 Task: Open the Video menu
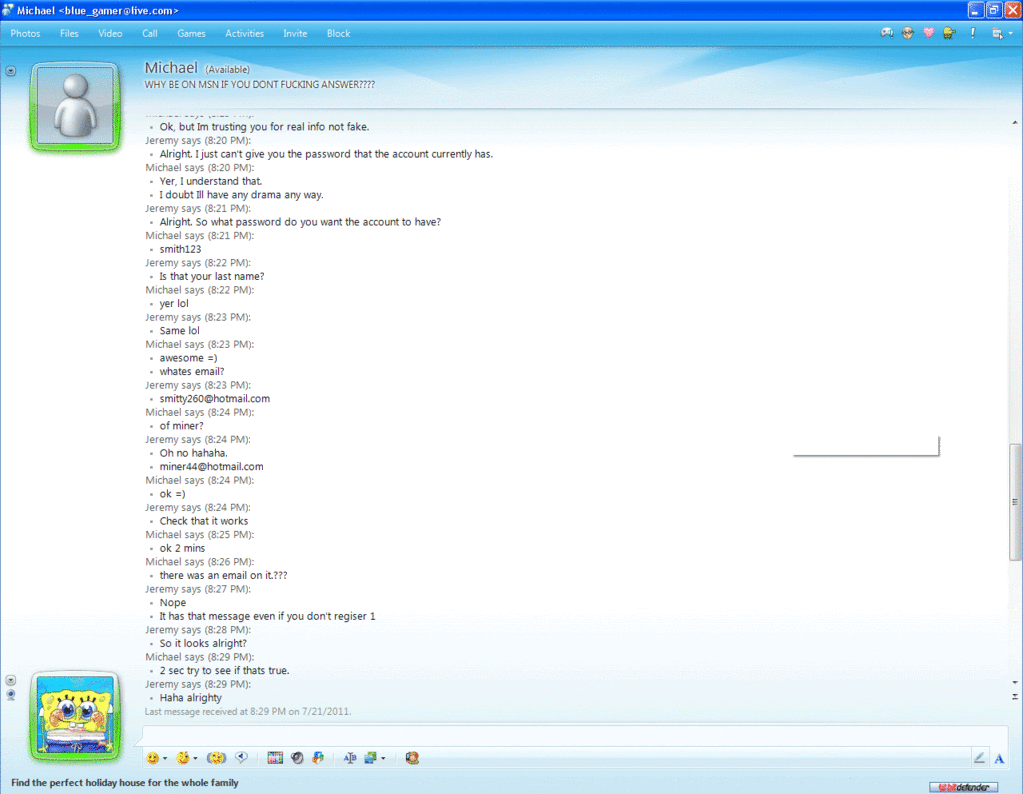click(x=110, y=33)
